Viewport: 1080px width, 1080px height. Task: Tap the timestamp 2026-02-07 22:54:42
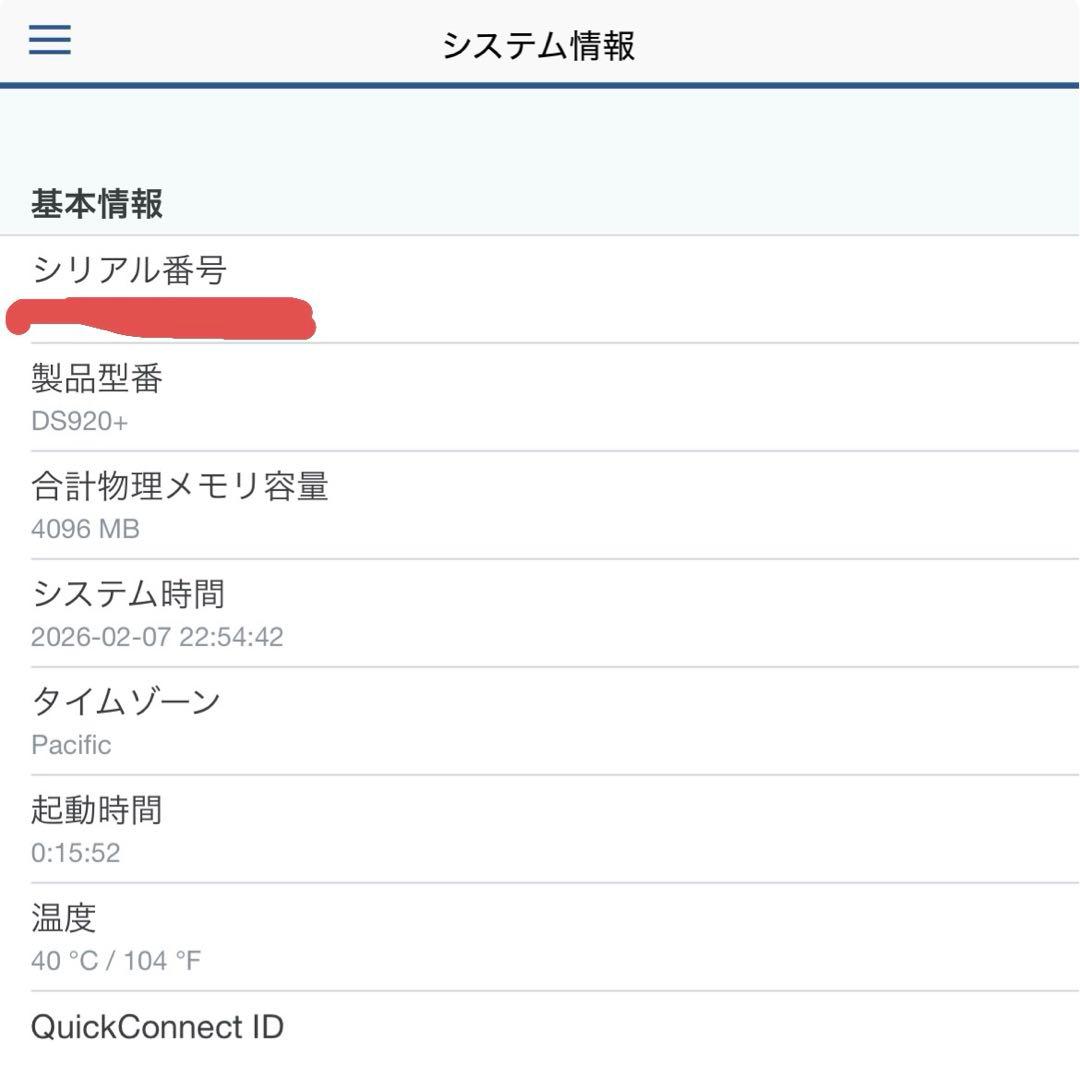[x=156, y=637]
